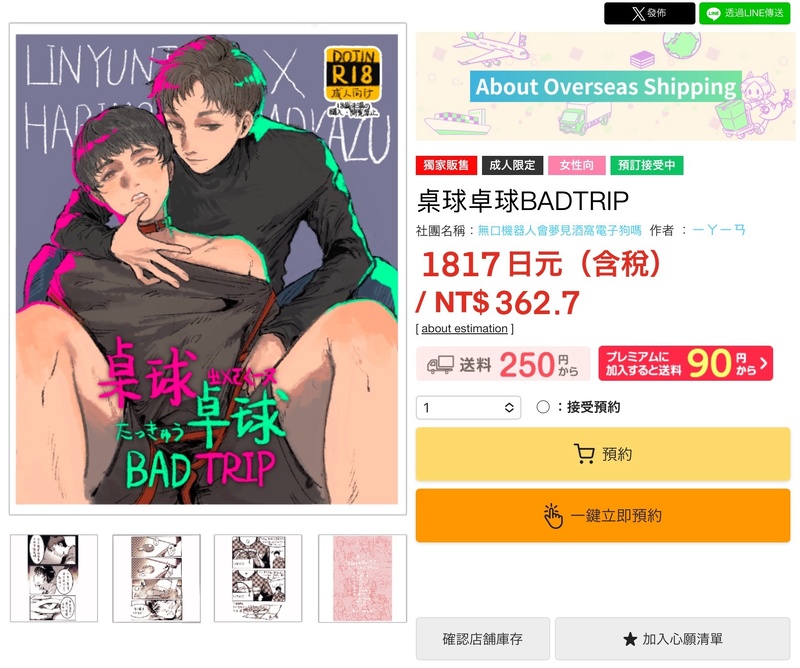Open the About Overseas Shipping banner

pos(605,86)
